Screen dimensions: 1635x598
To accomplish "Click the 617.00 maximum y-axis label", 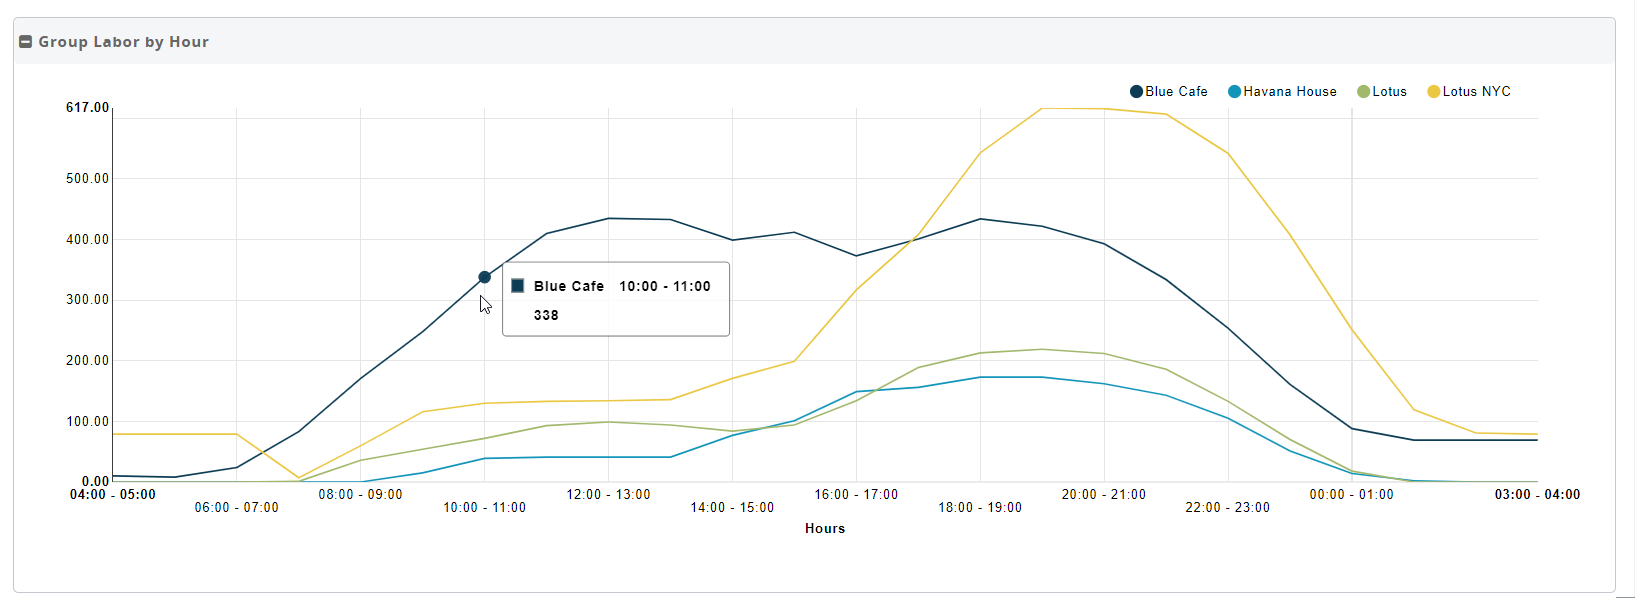I will [88, 108].
